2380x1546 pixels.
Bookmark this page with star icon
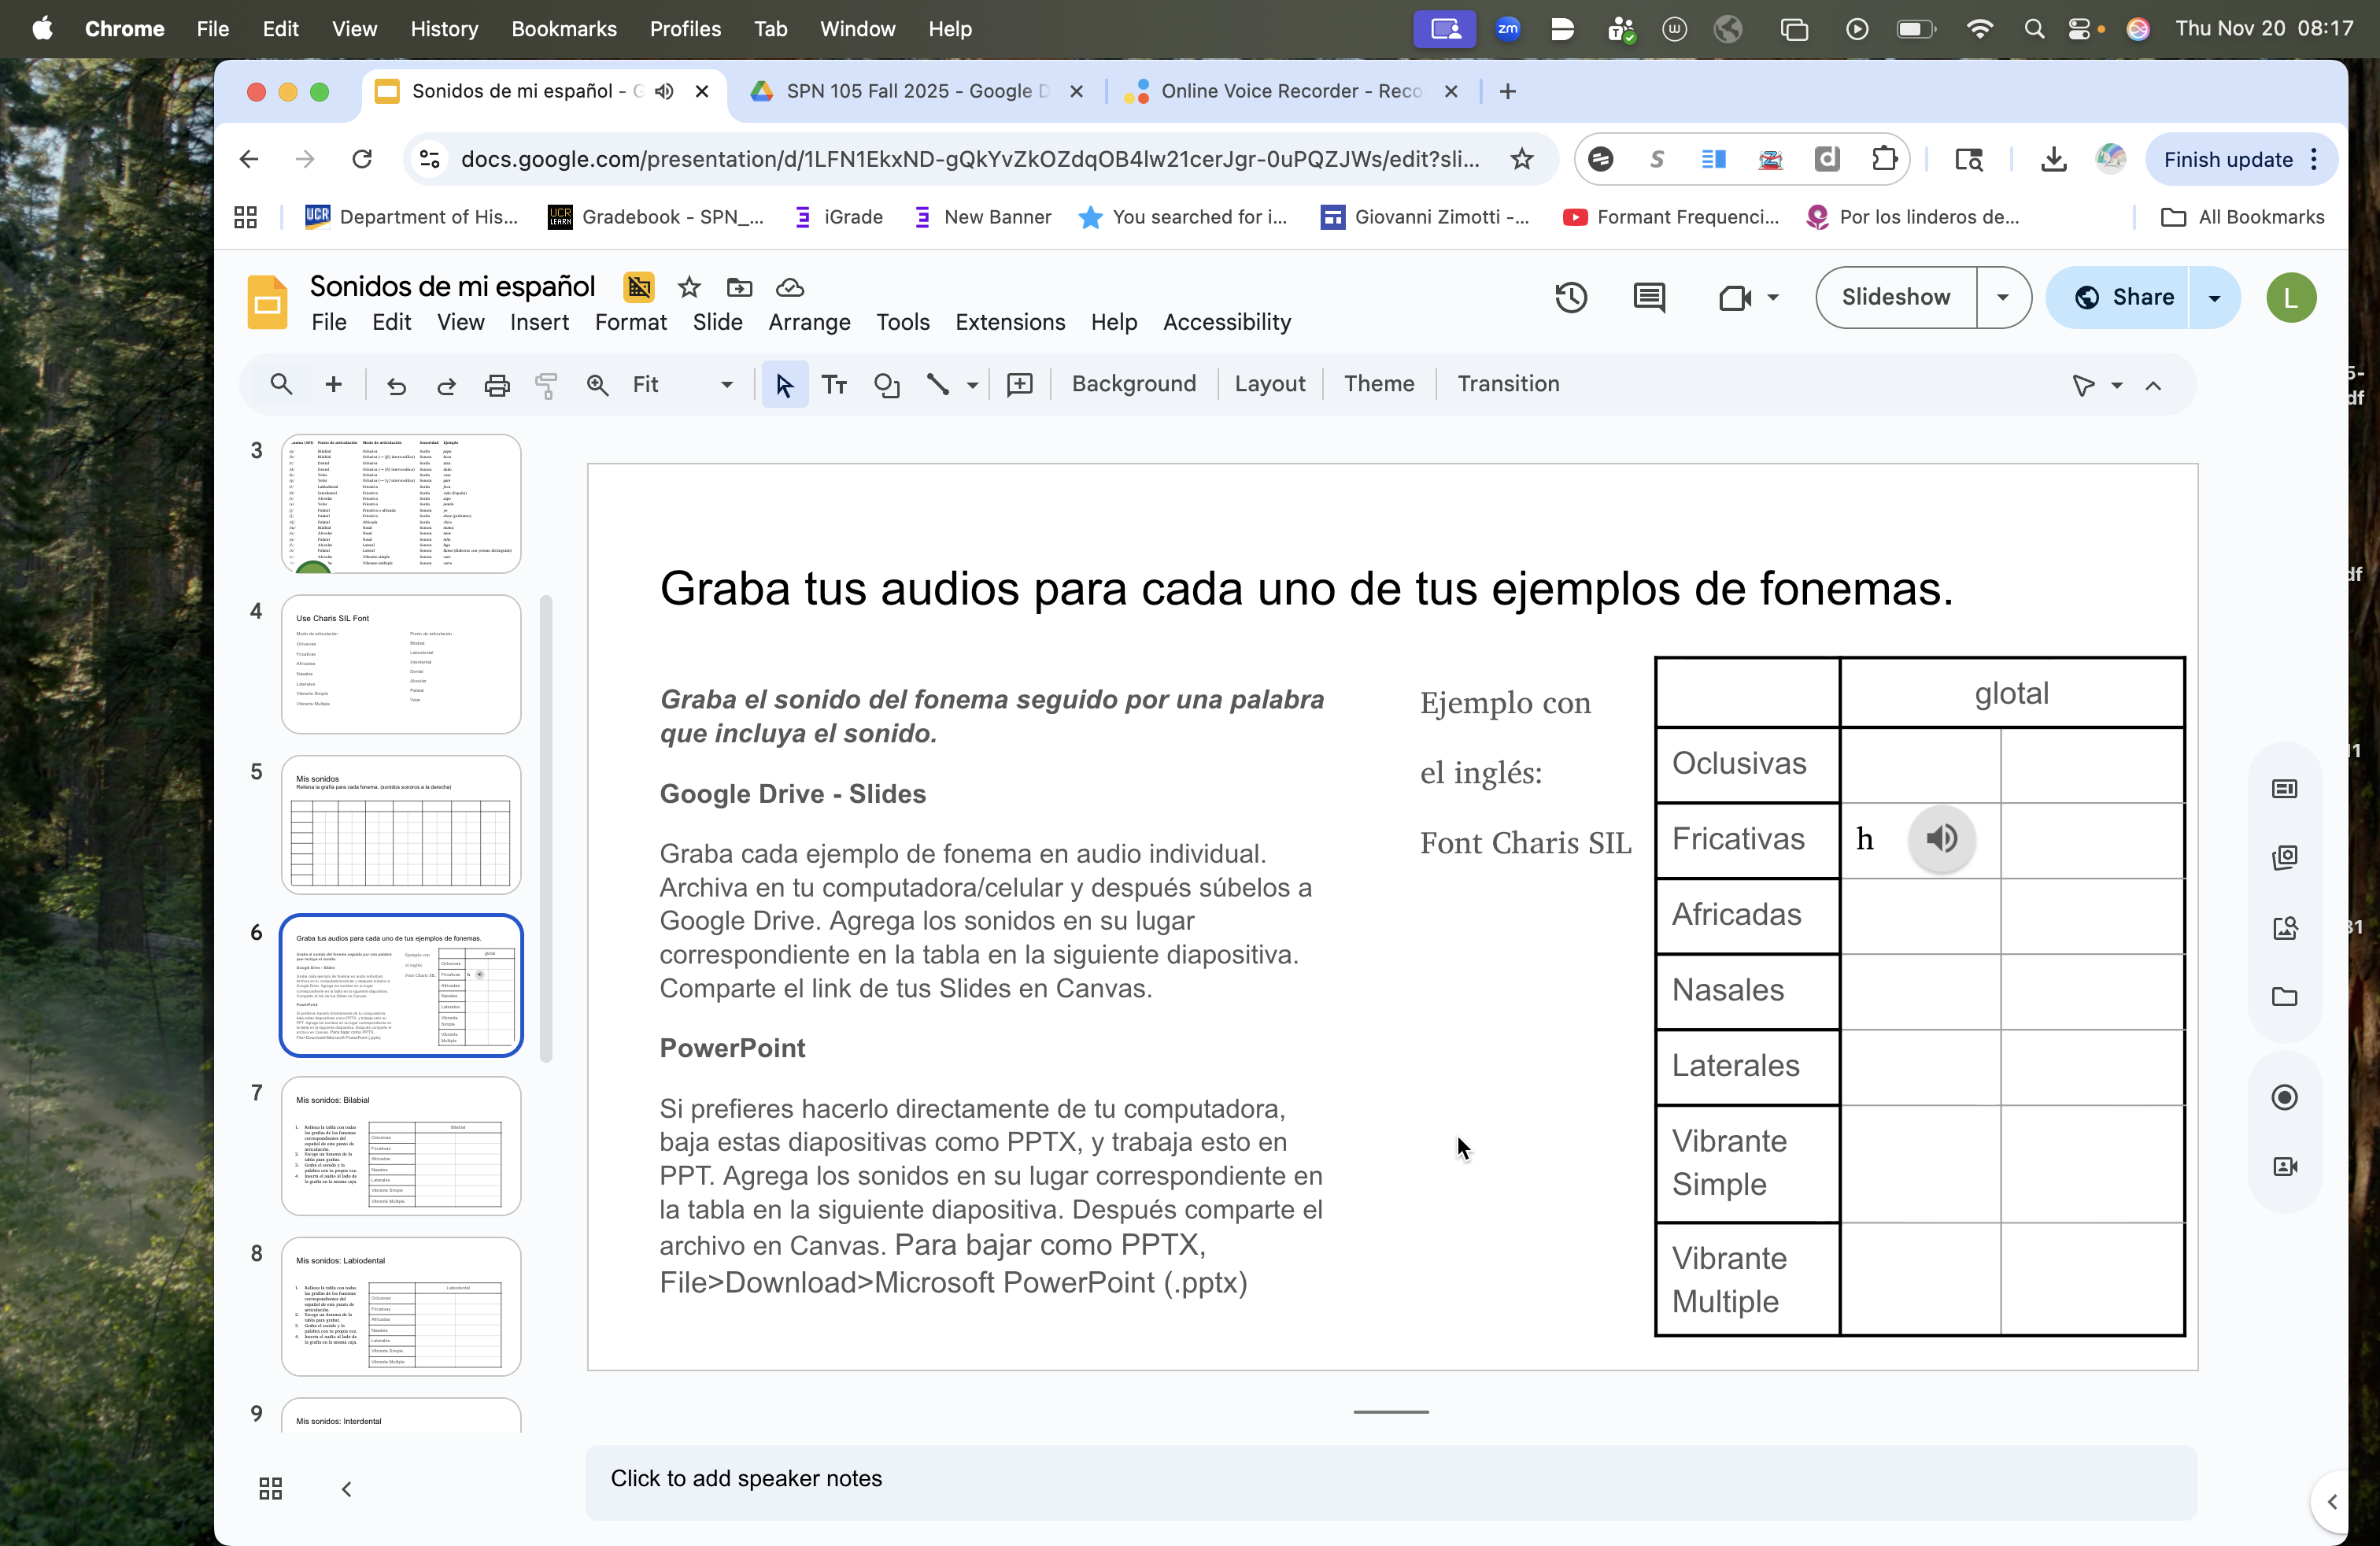coord(1522,159)
